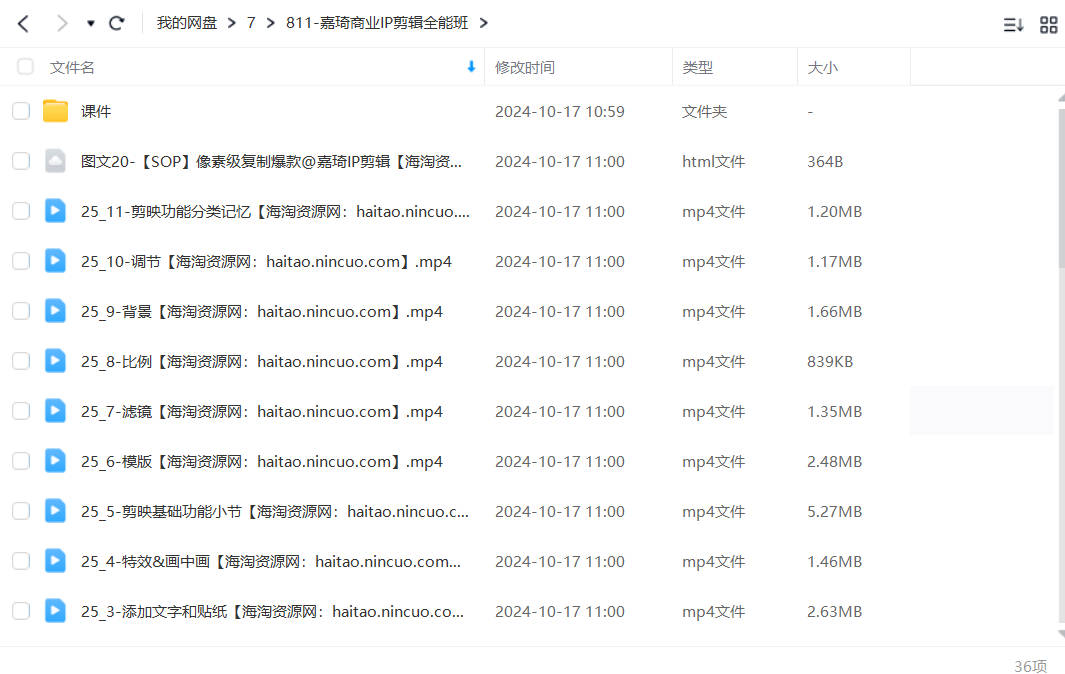The image size is (1065, 674).
Task: Navigate to 我的网盘 in breadcrumb
Action: tap(187, 23)
